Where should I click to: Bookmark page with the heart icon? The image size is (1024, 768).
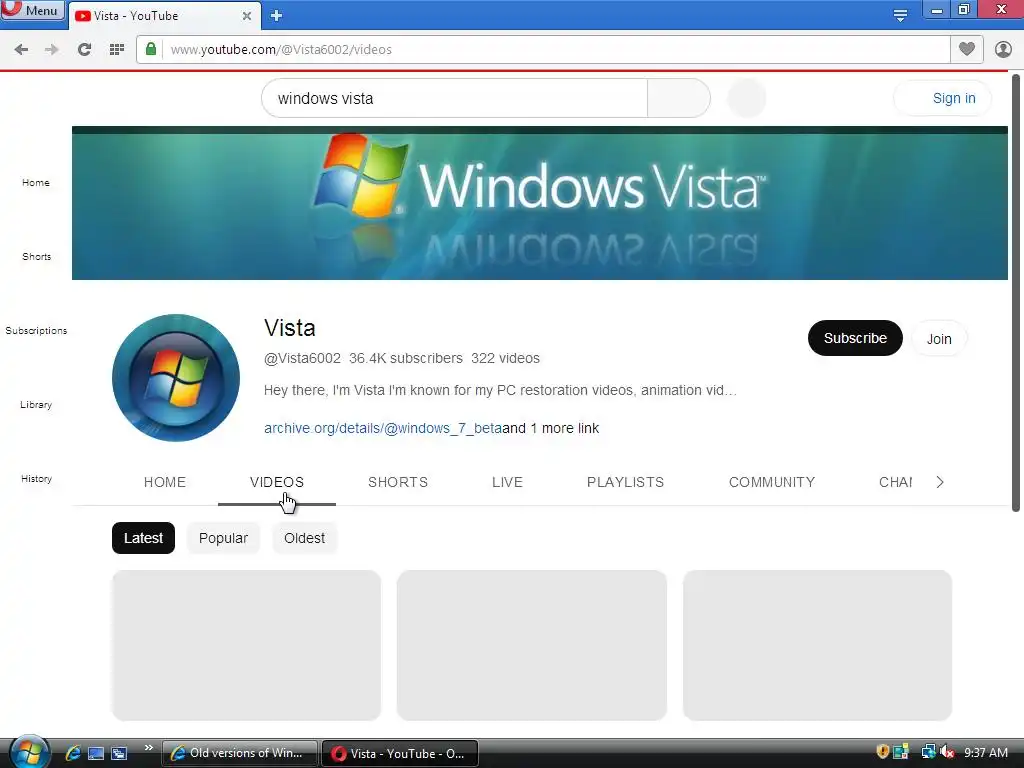967,49
